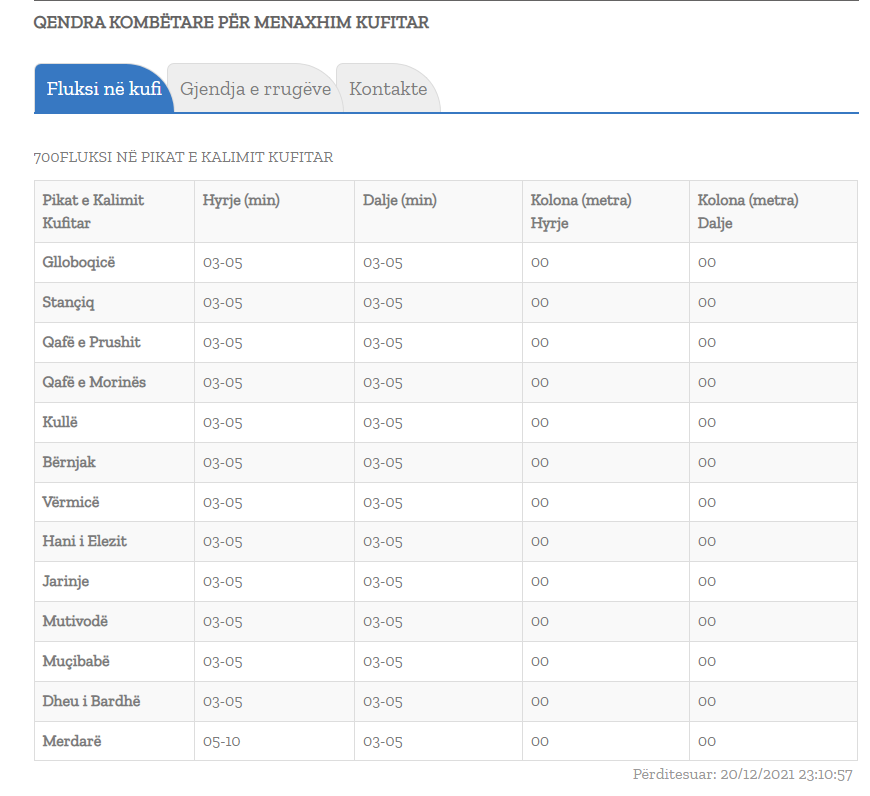The image size is (870, 796).
Task: Click Qafë e Prushit exit time 03-05
Action: click(383, 342)
